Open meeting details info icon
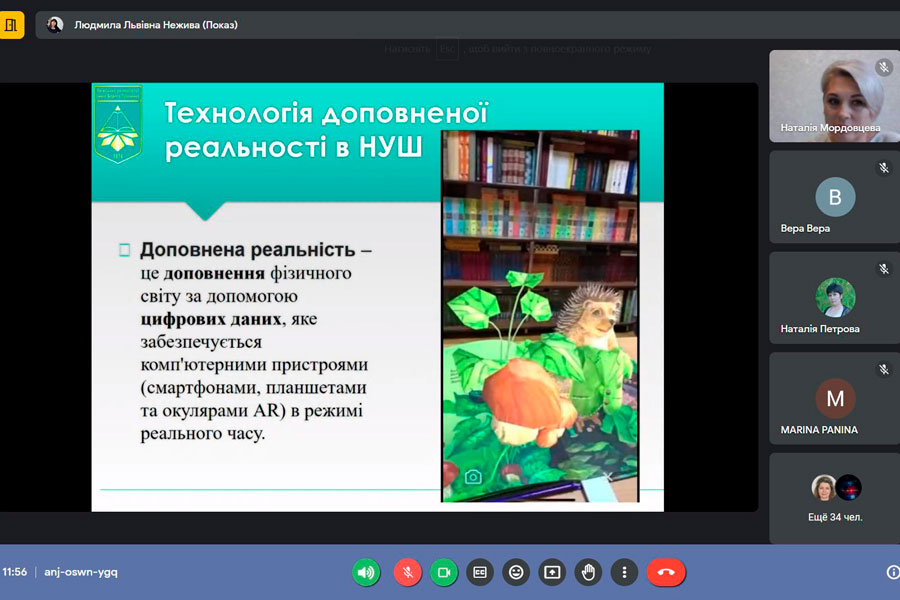The image size is (900, 600). 893,572
